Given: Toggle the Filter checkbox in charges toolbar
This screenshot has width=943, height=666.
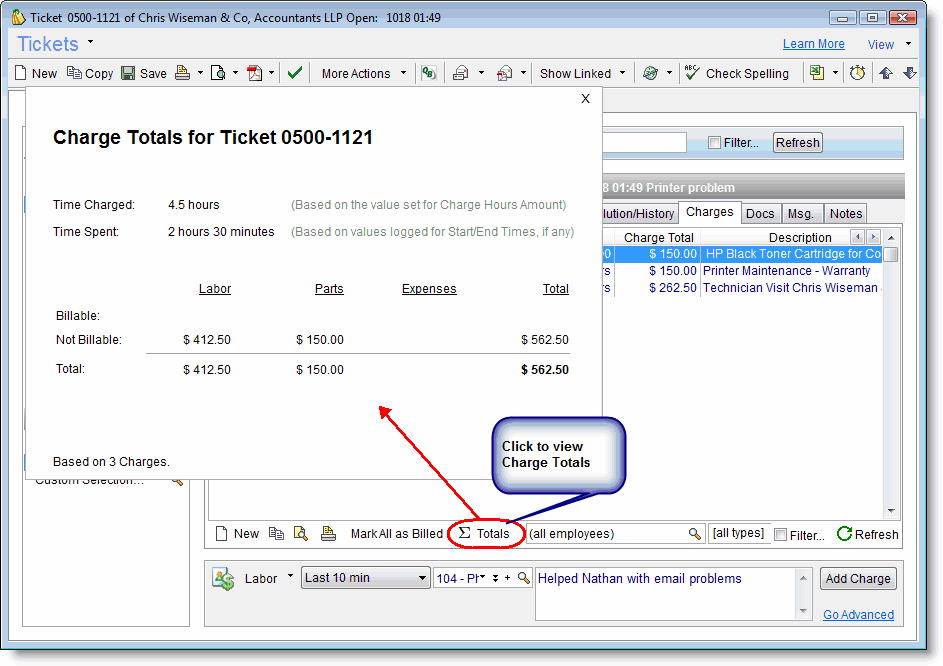Looking at the screenshot, I should (x=781, y=535).
